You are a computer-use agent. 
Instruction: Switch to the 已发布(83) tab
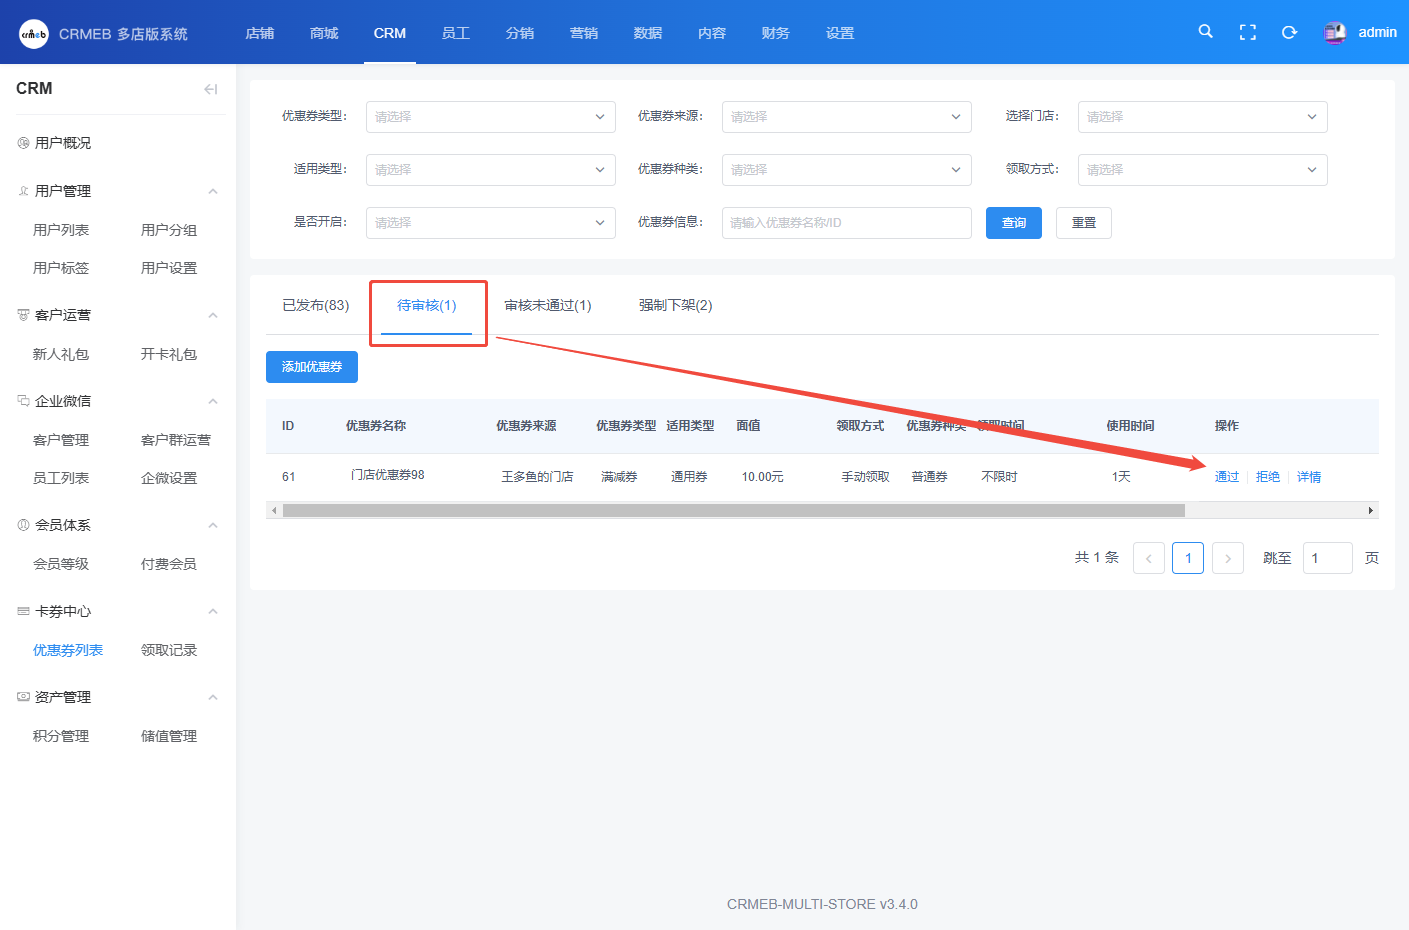click(x=315, y=305)
